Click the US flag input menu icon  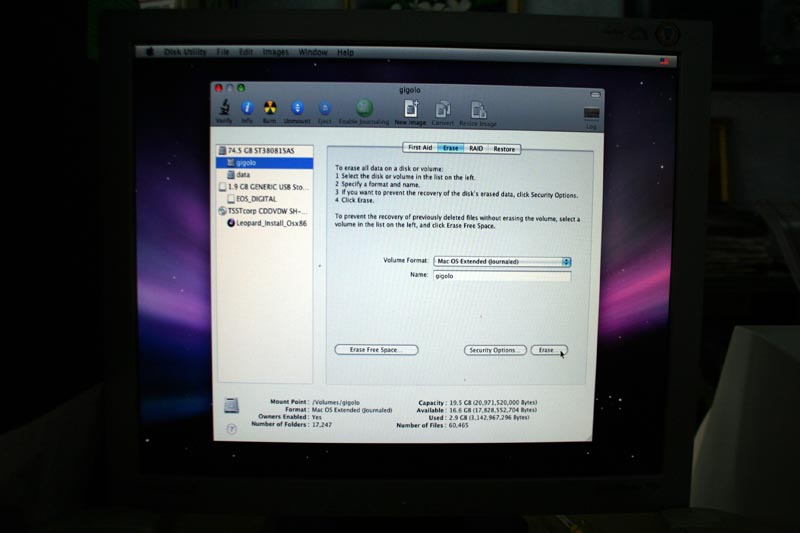[x=664, y=61]
